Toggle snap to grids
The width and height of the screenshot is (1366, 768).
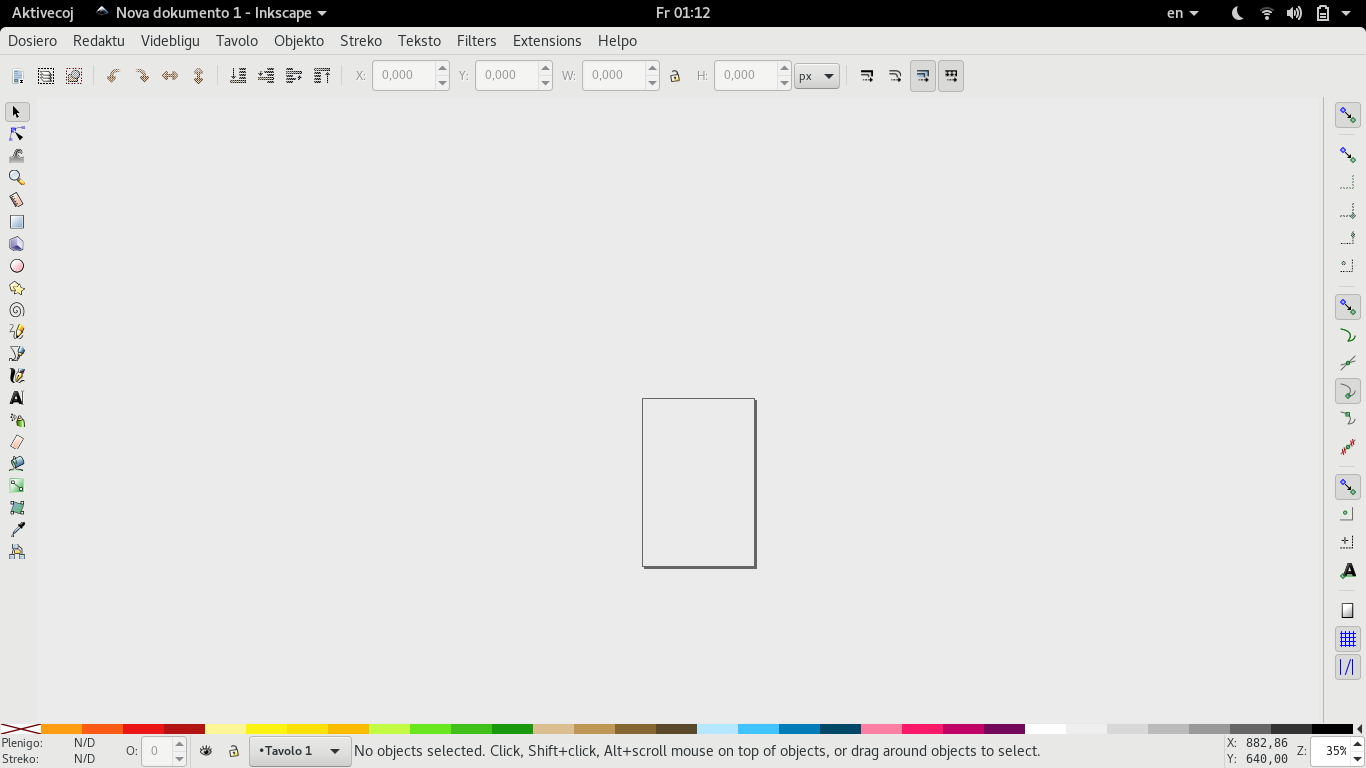coord(1348,639)
